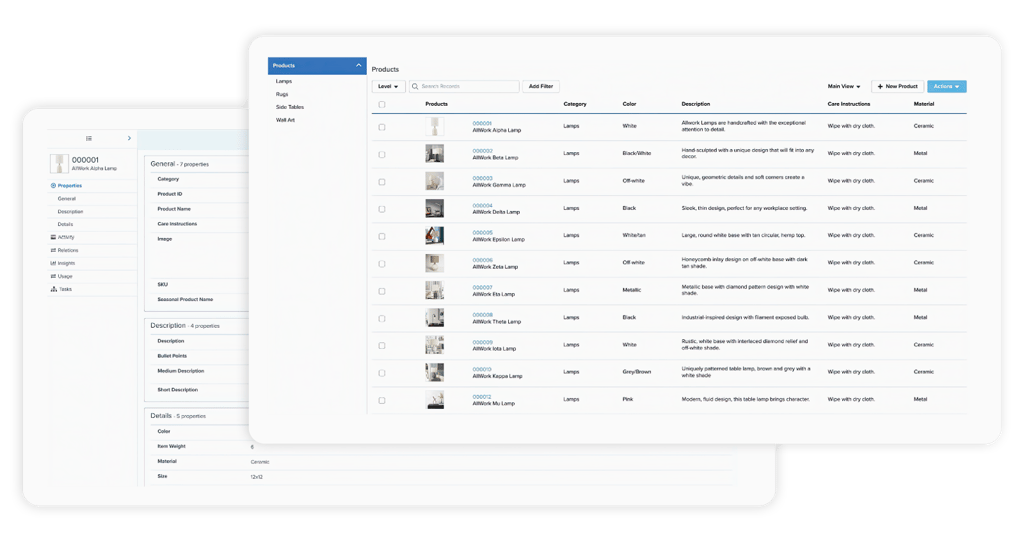This screenshot has height=544, width=1024.
Task: Click the Product Name property in the General section
Action: pos(174,209)
